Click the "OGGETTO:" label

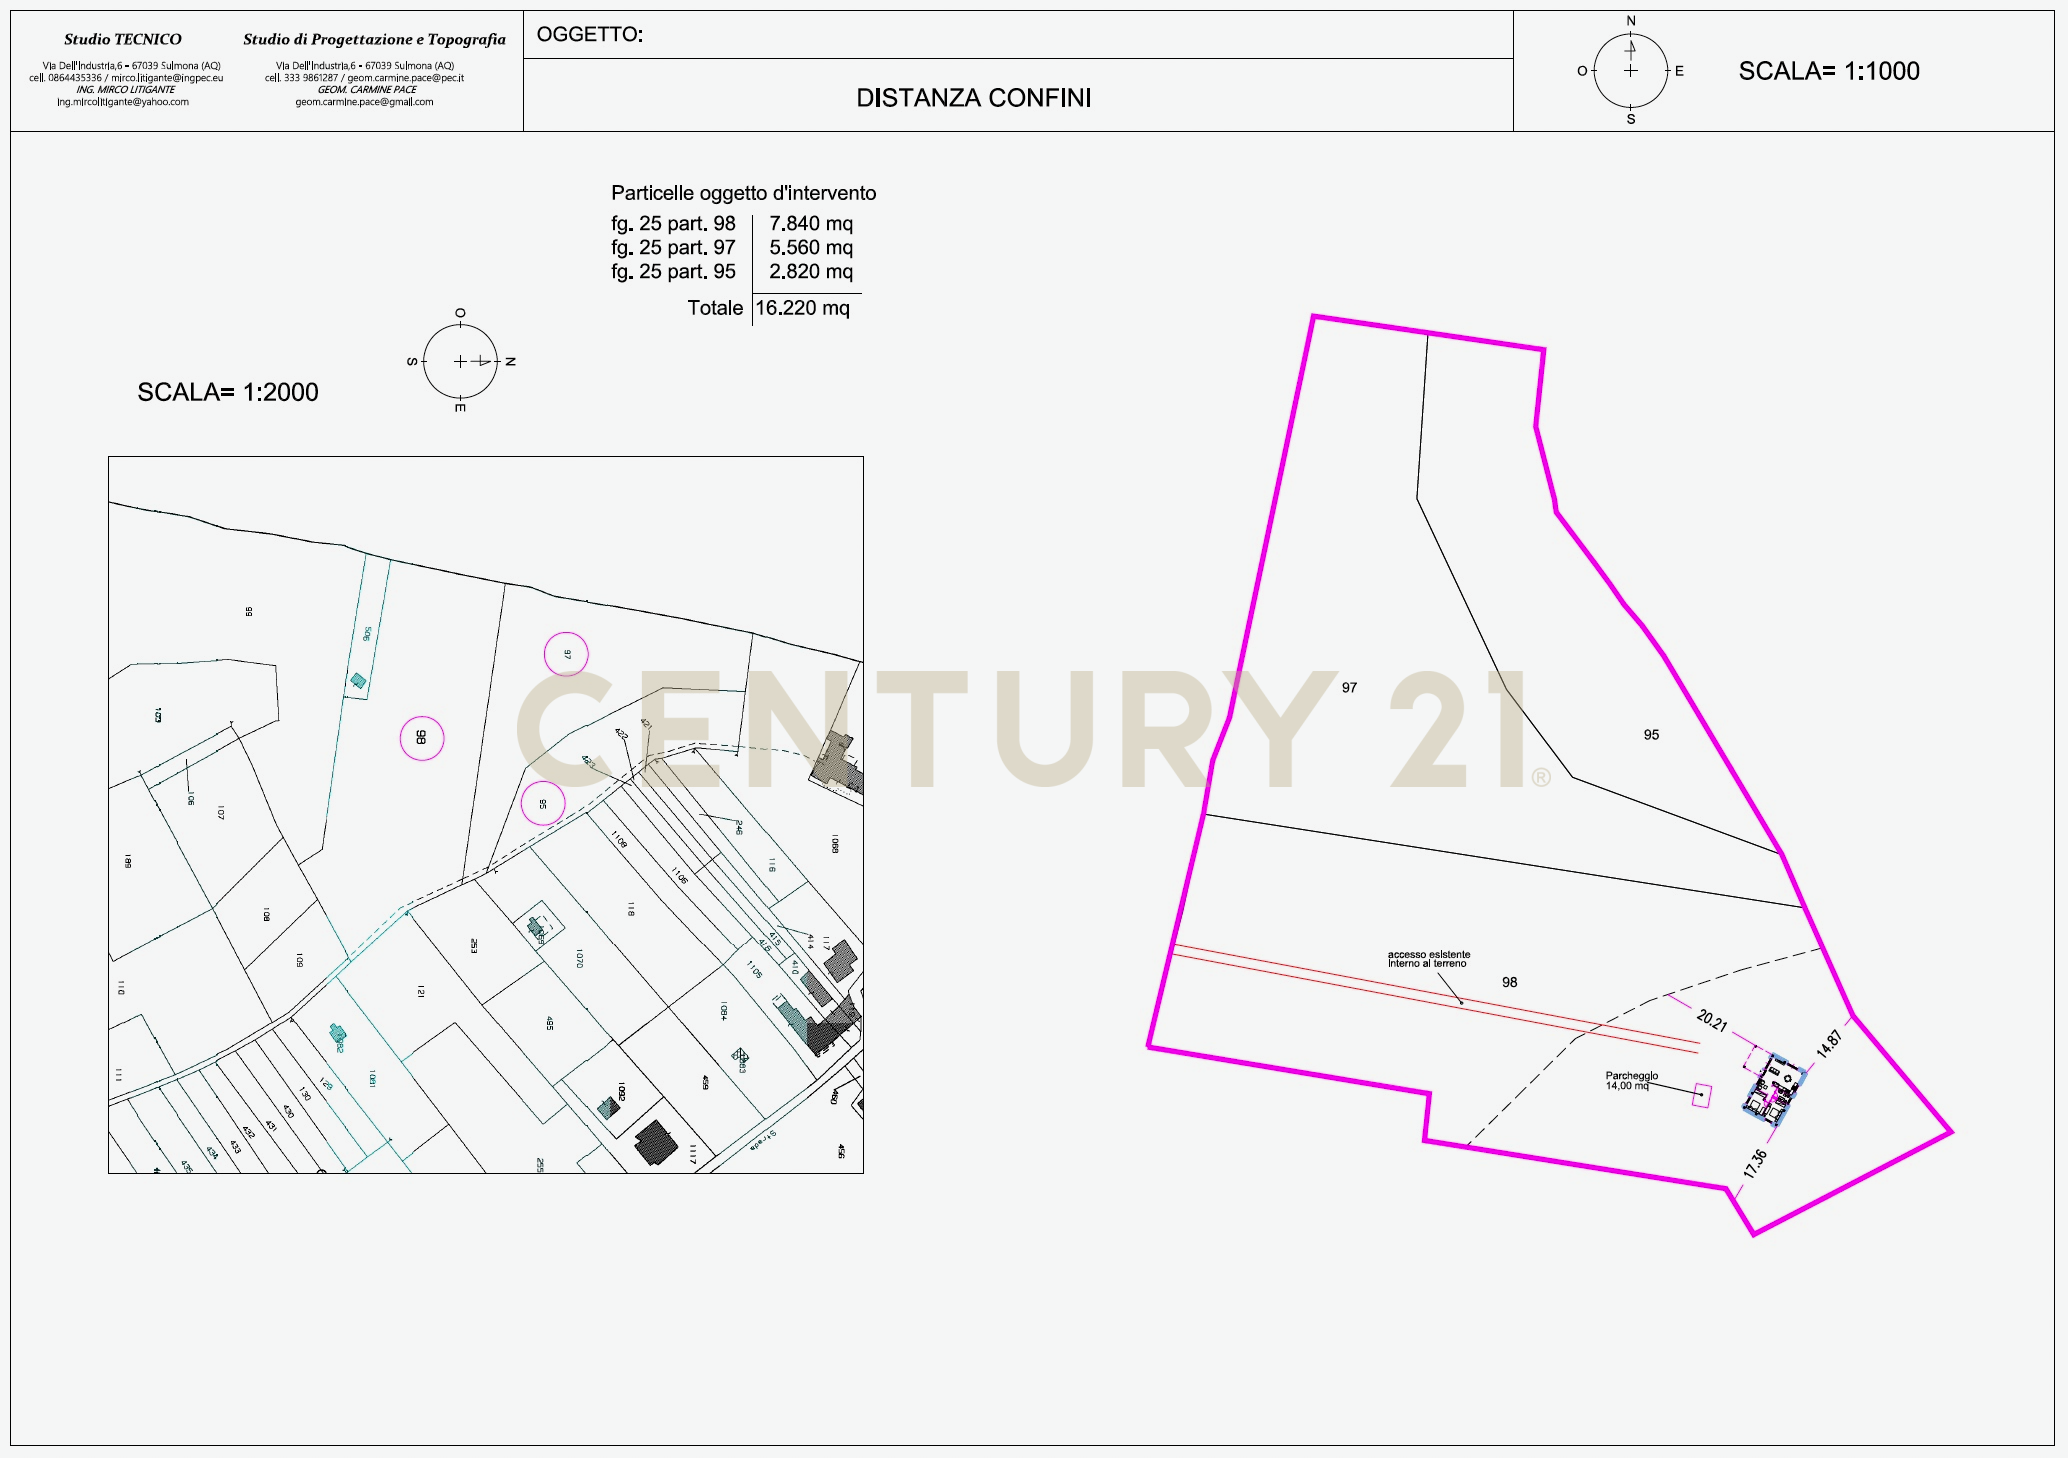pos(590,35)
